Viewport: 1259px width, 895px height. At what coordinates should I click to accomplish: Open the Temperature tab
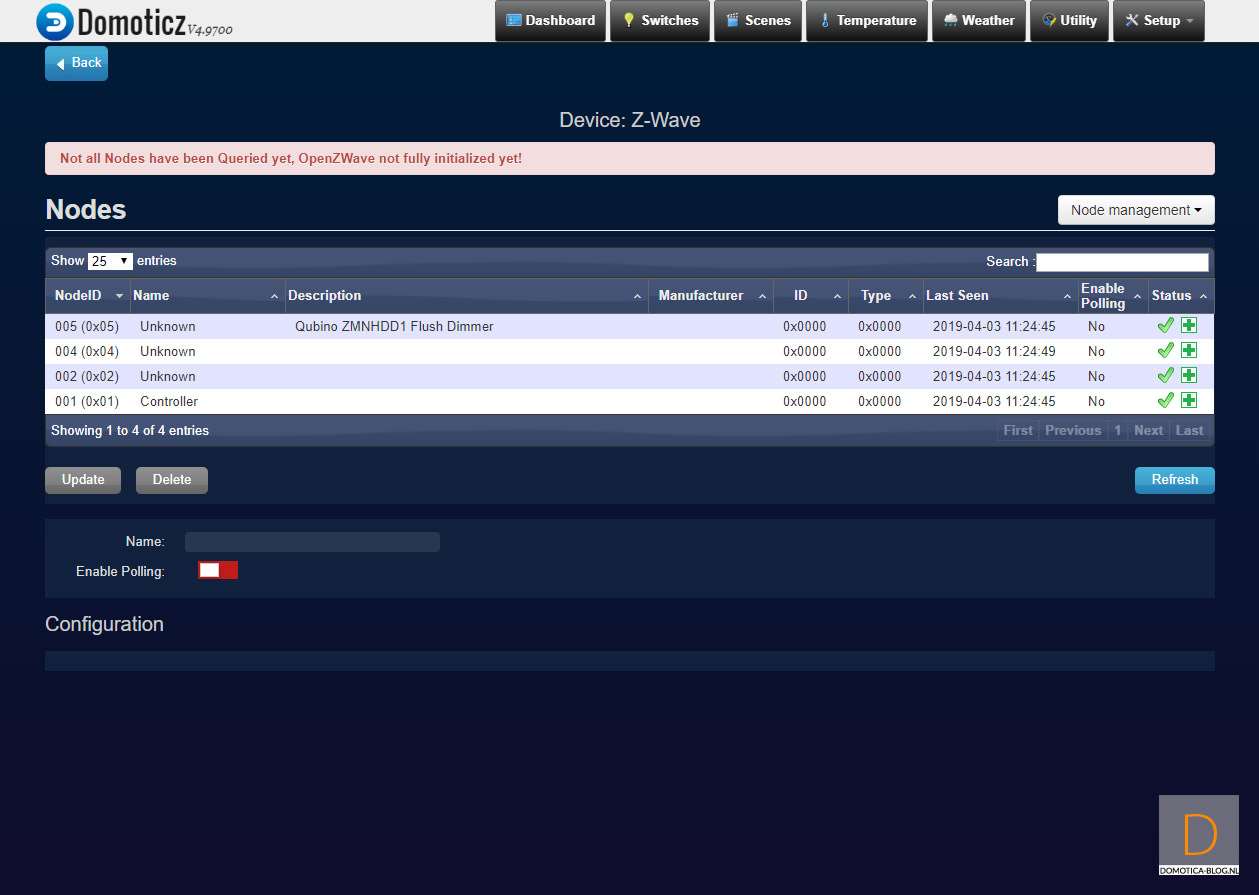pos(866,21)
